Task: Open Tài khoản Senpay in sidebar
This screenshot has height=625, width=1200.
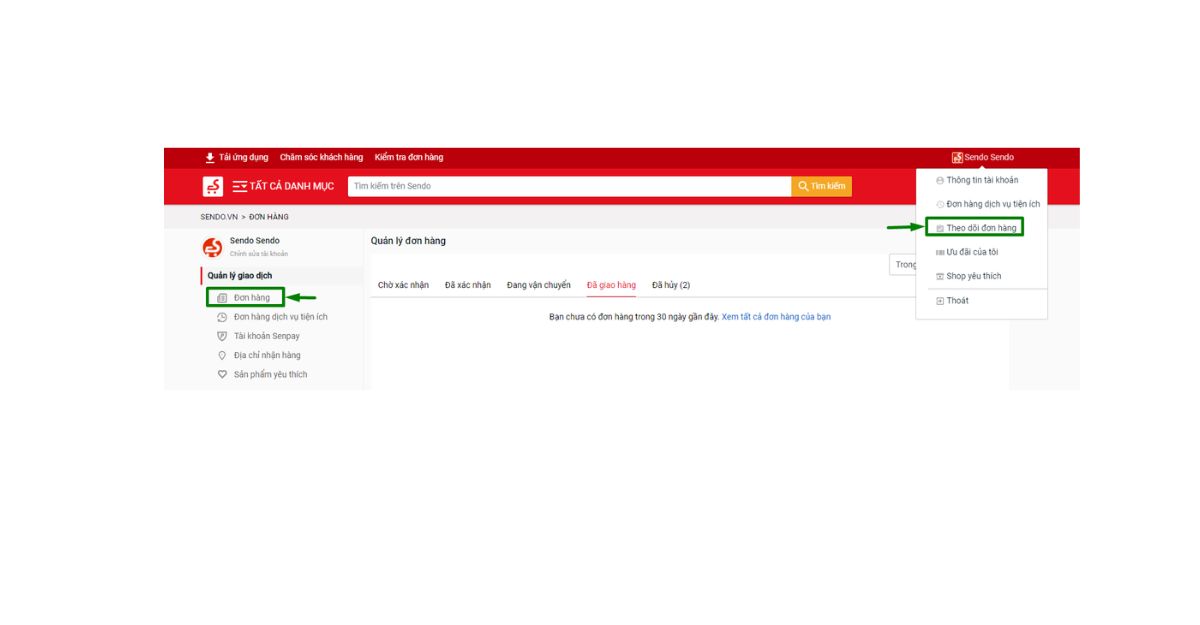Action: click(267, 336)
